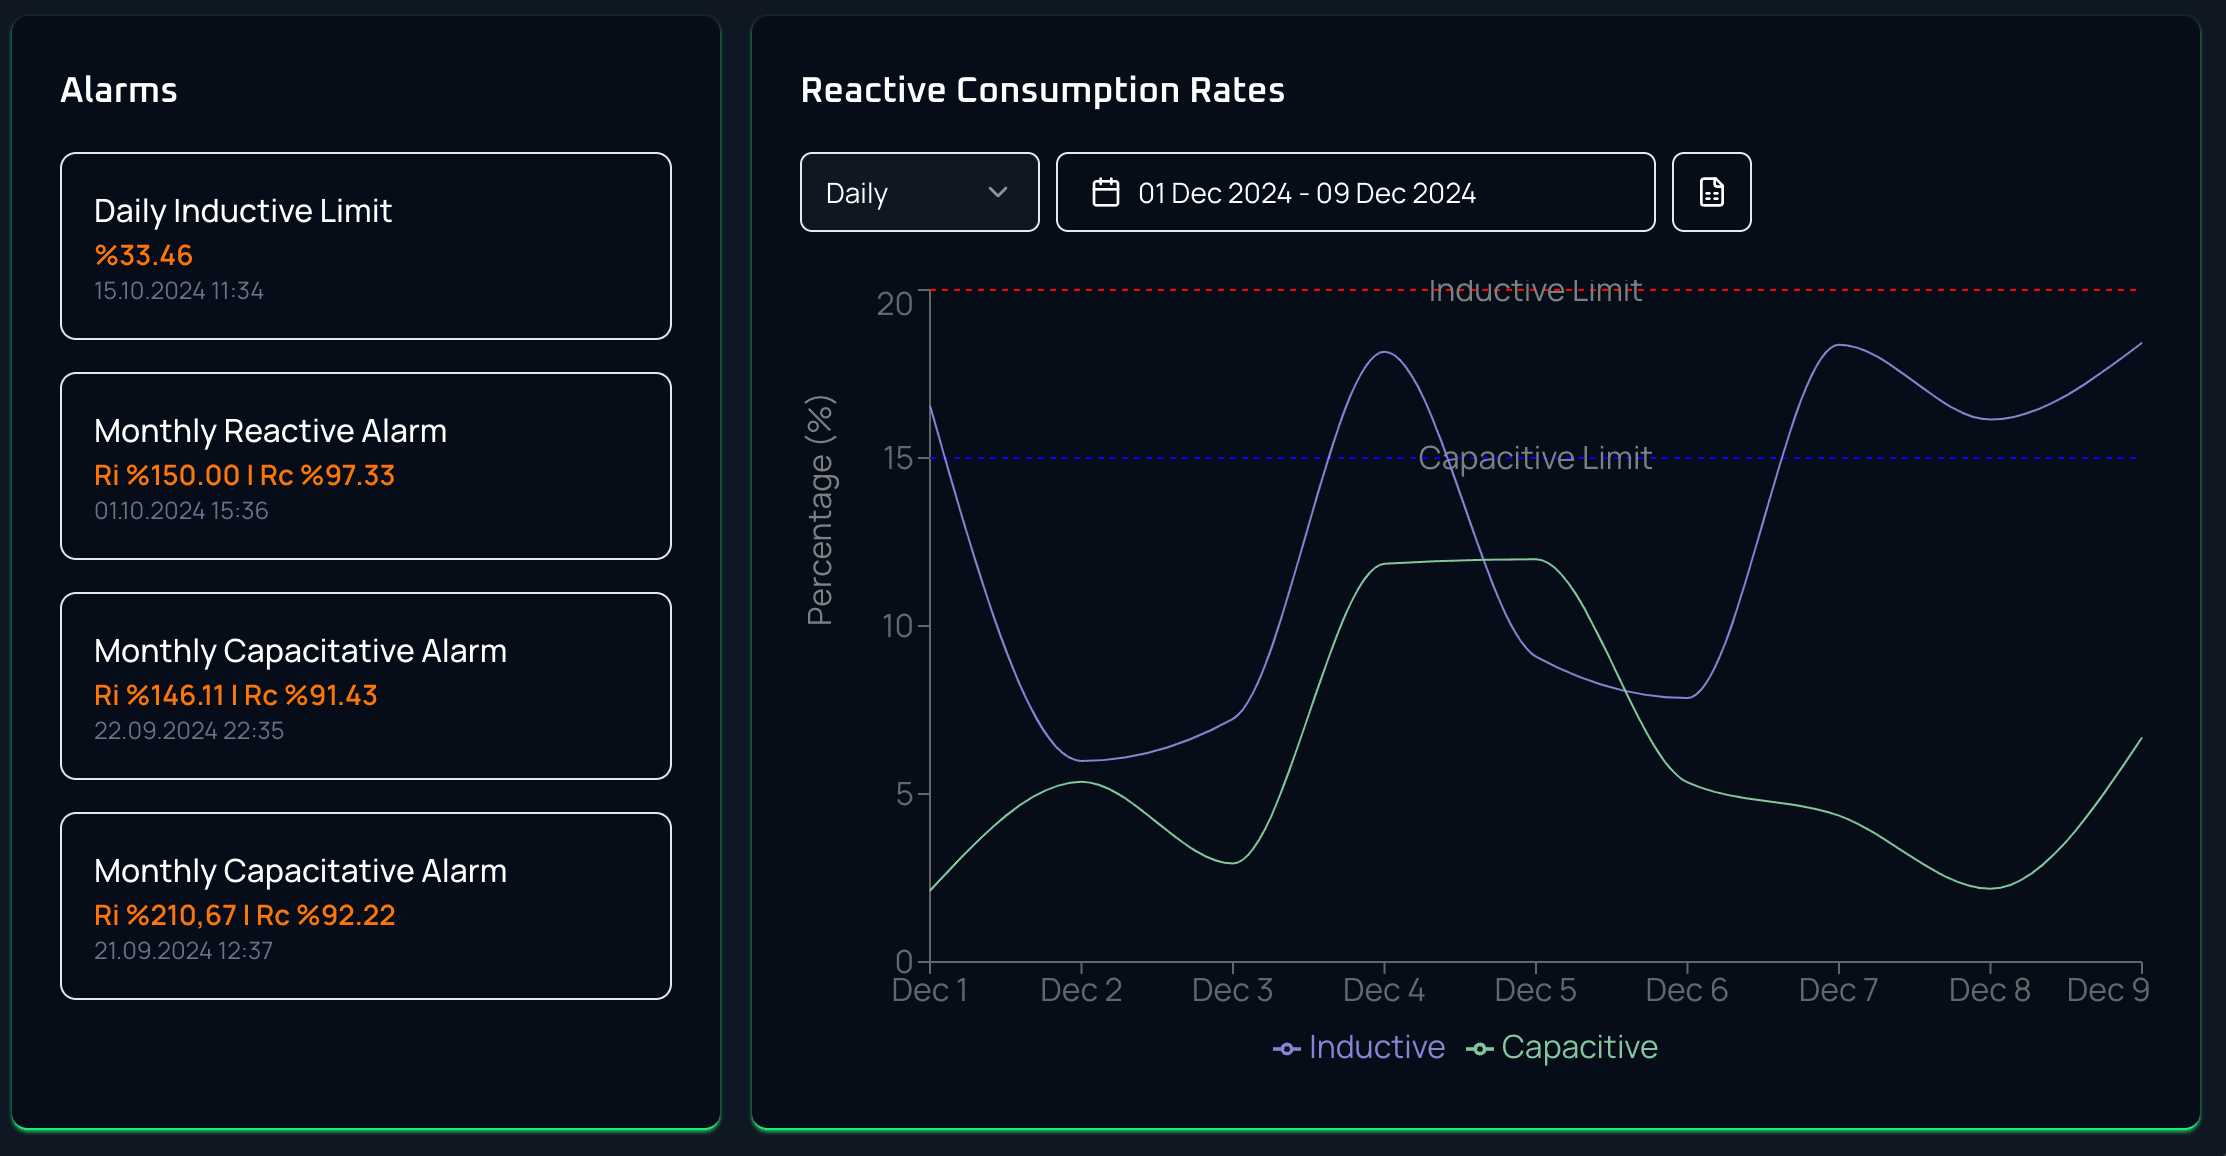Click the Capacitive legend marker icon
This screenshot has width=2226, height=1156.
(x=1479, y=1048)
